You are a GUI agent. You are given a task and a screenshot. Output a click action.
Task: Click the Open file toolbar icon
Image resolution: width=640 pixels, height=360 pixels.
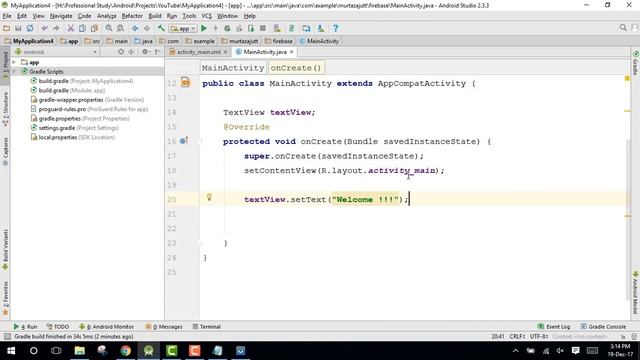tap(7, 28)
